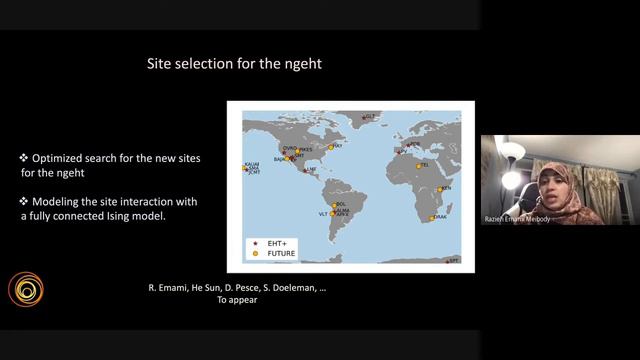Click the PDB star marker in Europe

tap(408, 145)
